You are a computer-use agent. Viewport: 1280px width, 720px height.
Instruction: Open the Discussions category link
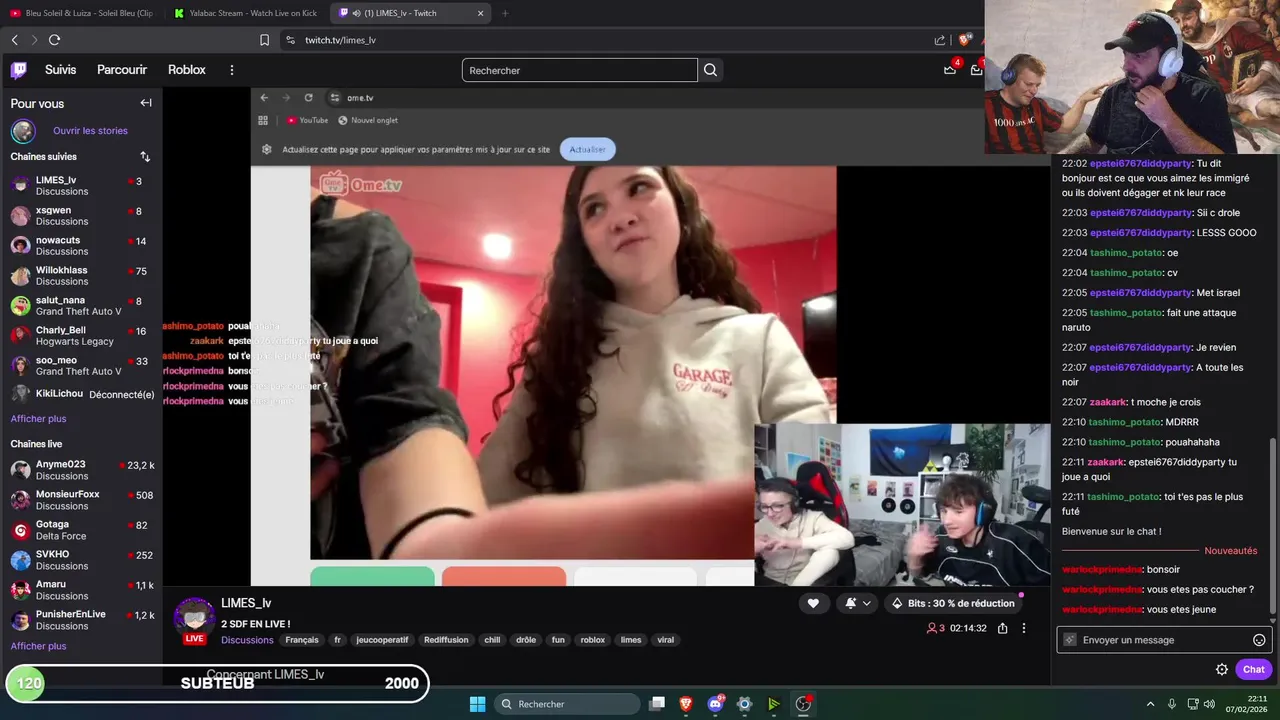pos(247,640)
